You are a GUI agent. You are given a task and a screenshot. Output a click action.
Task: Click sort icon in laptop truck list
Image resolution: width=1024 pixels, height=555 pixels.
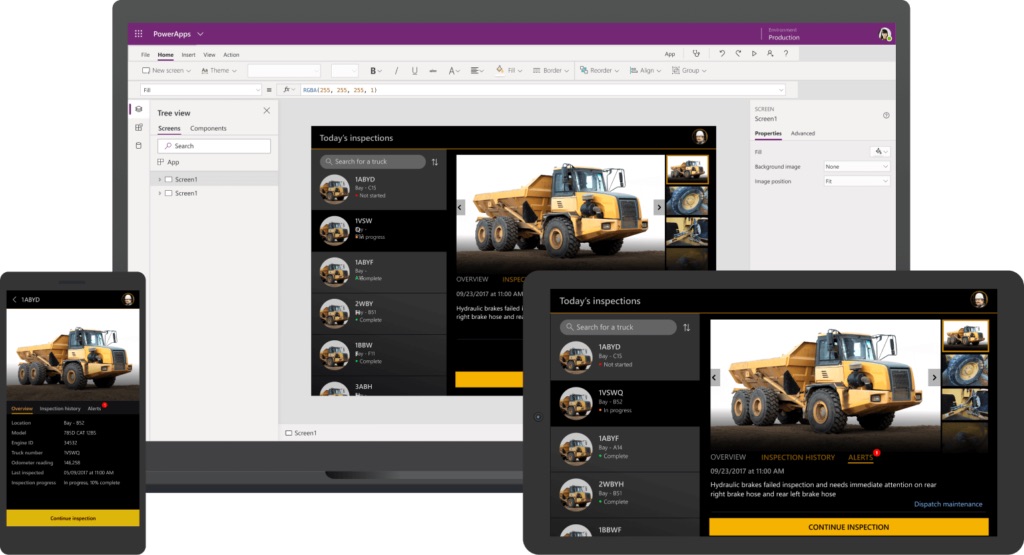(x=435, y=162)
